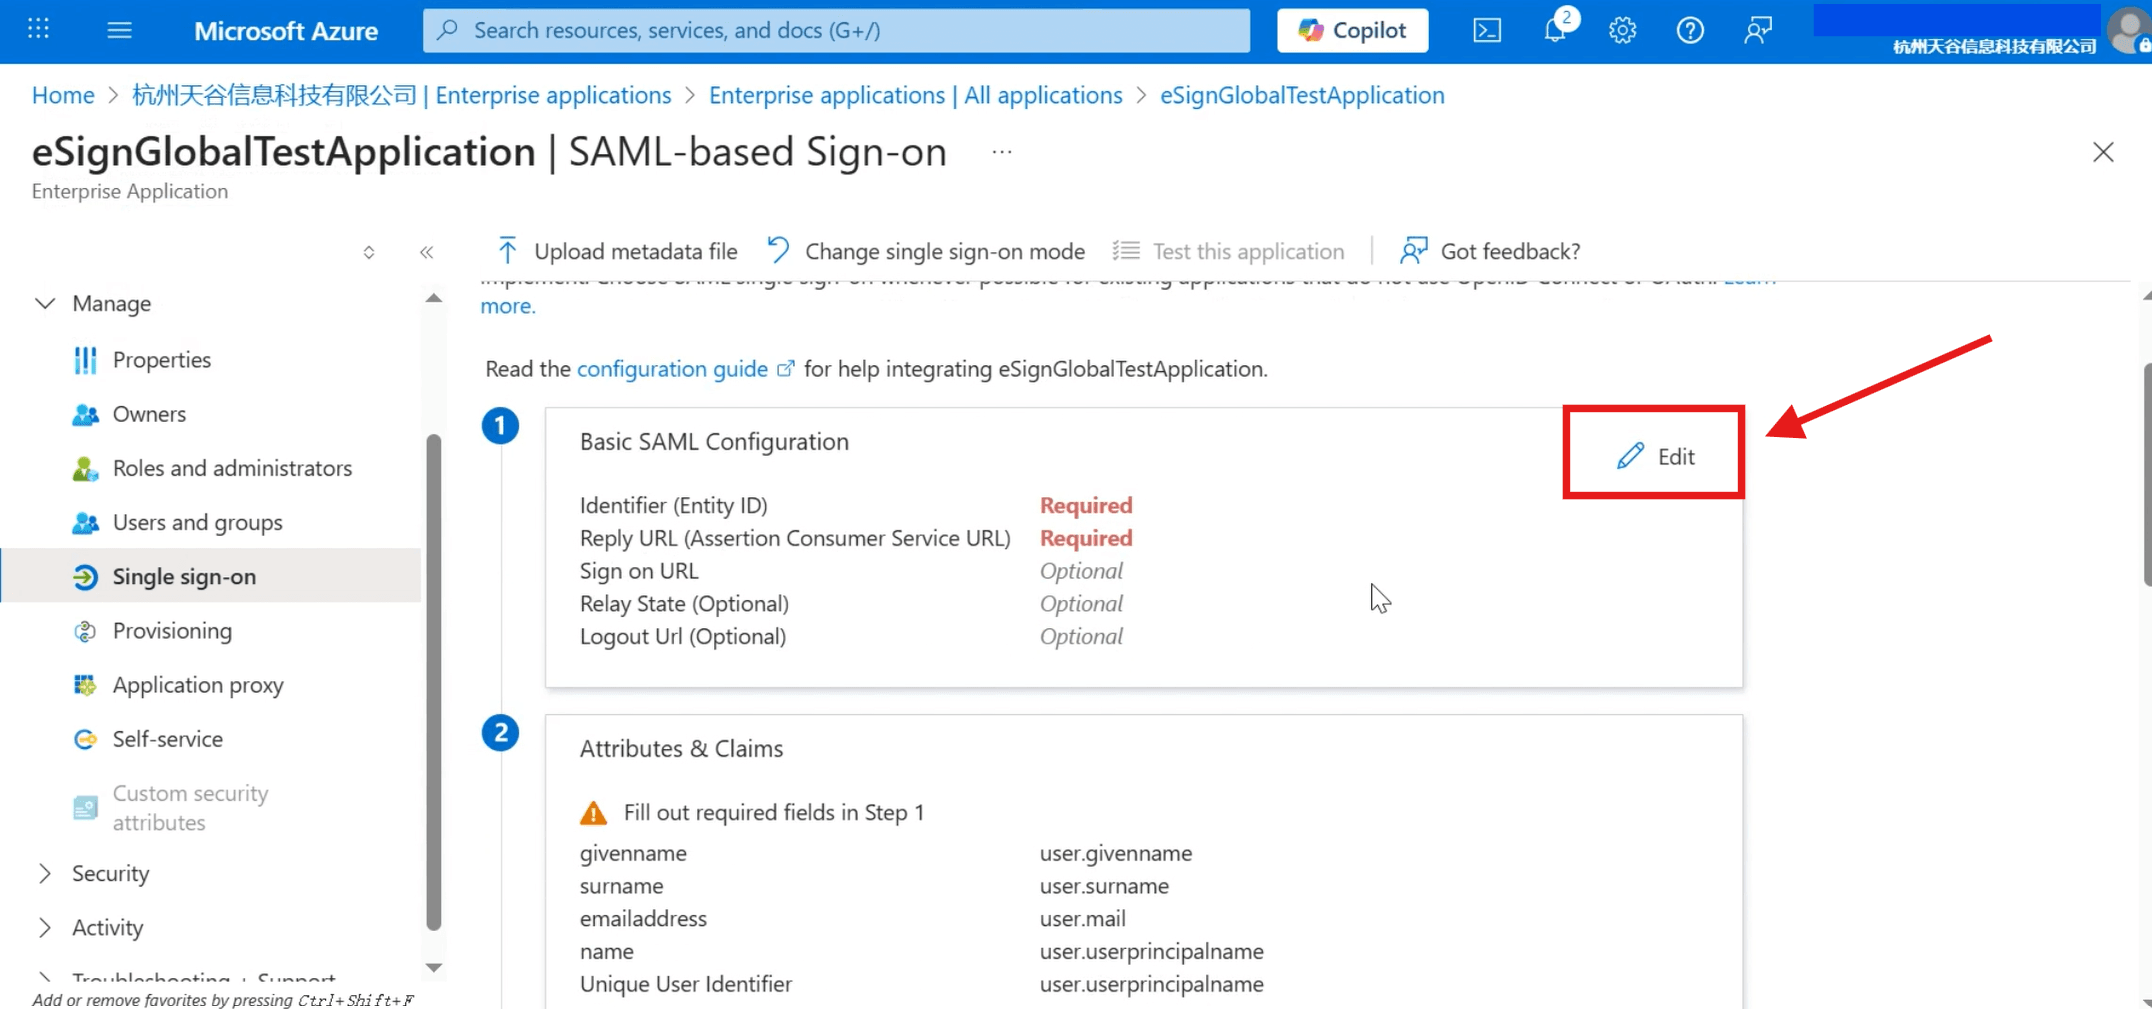
Task: Click the 'user.mail' value
Action: tap(1082, 918)
